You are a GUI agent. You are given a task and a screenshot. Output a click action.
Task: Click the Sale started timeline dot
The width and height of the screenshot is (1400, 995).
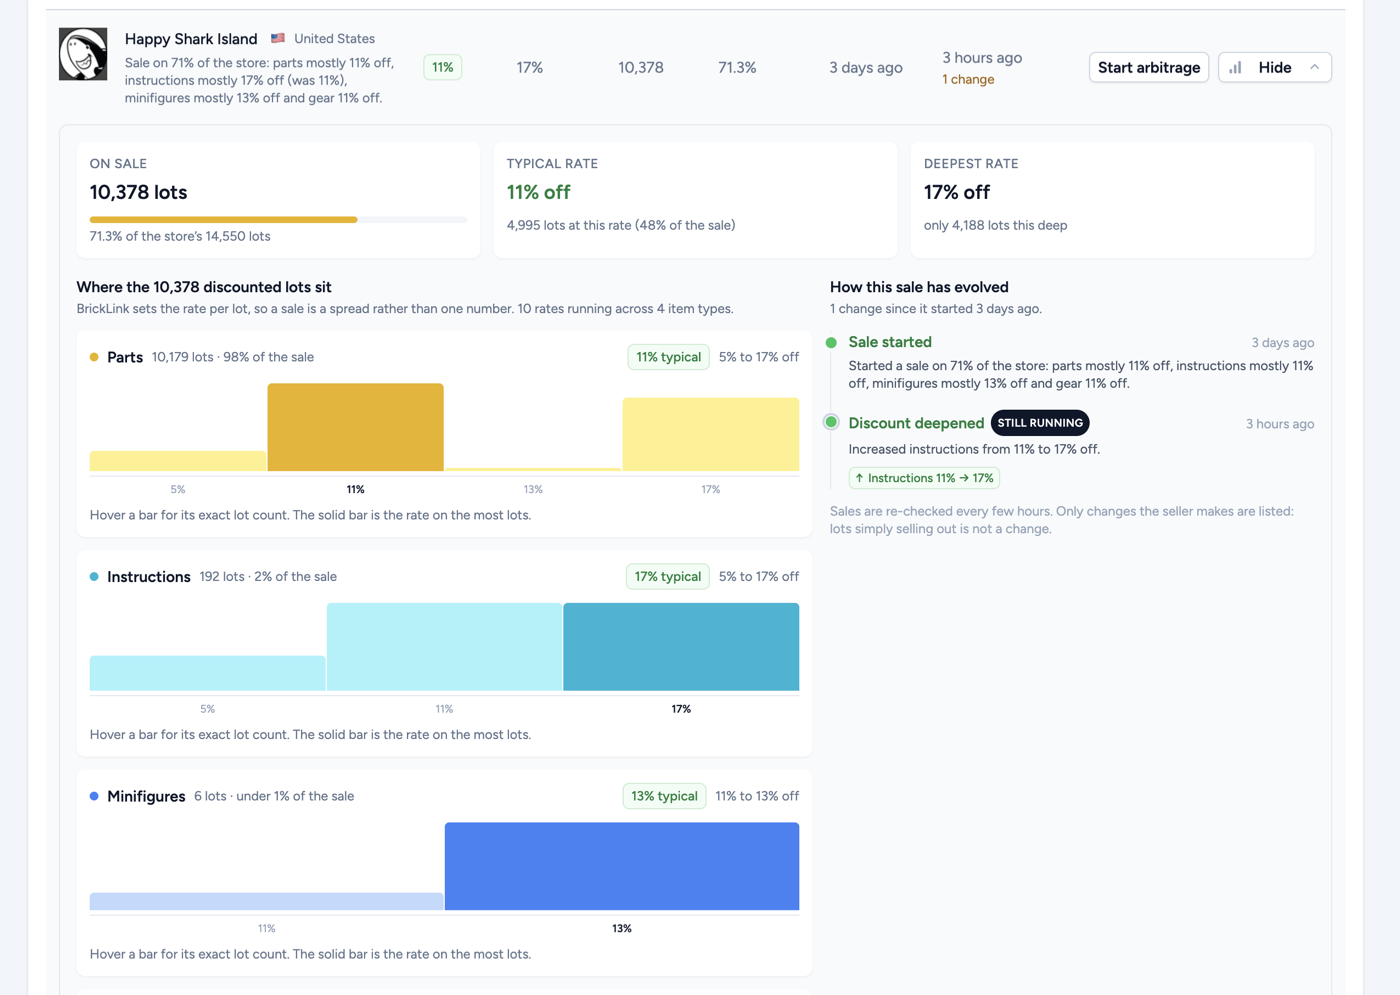coord(831,342)
